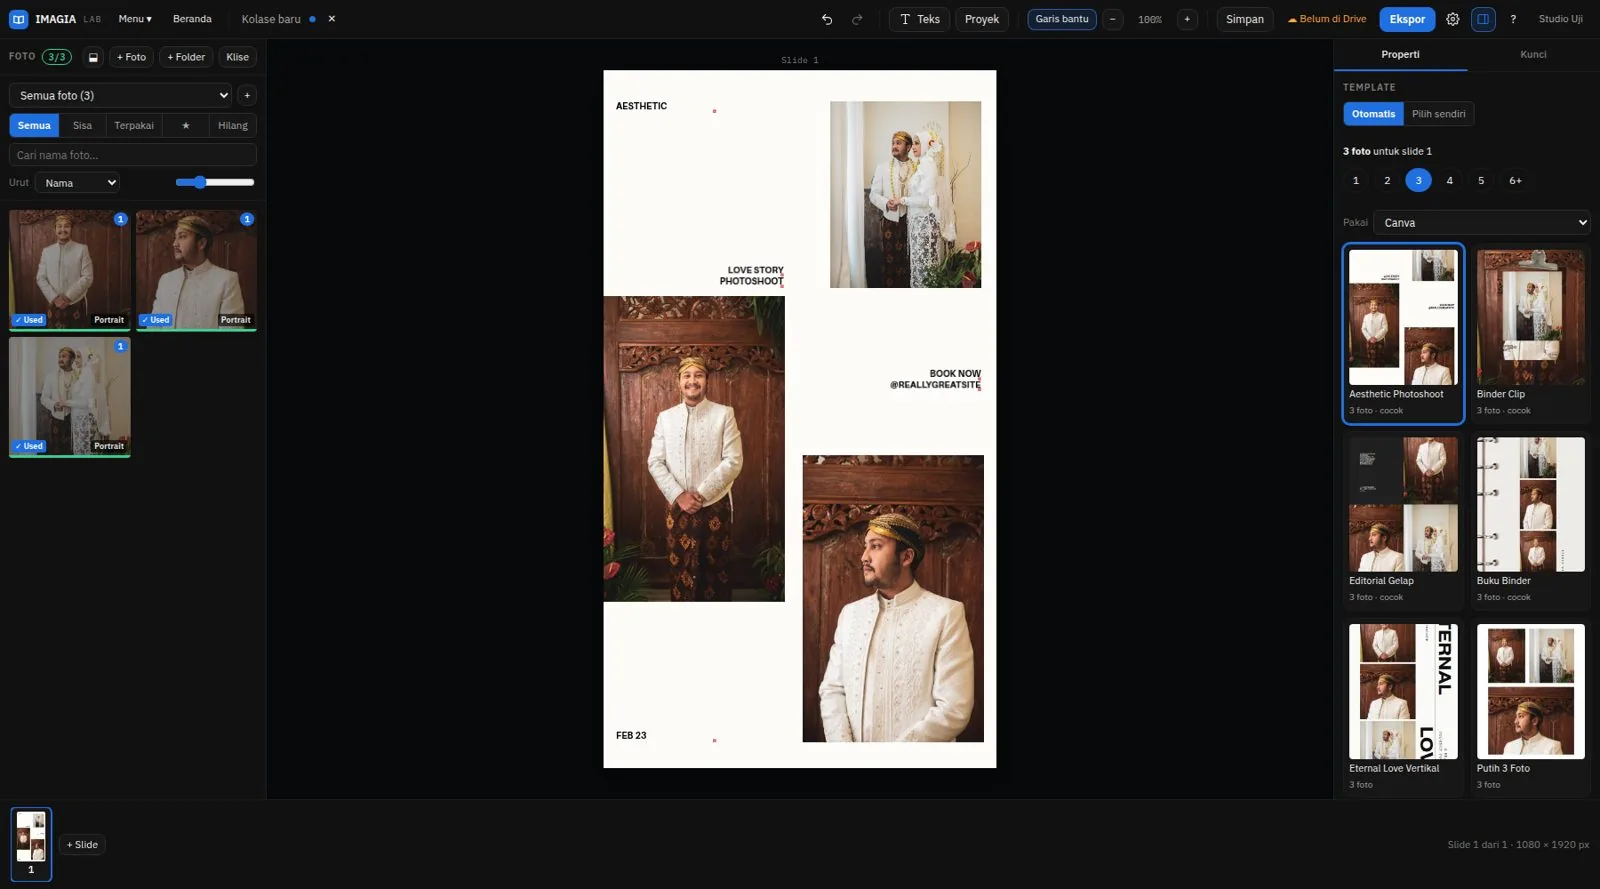Filter photos by the star favorites tab

pos(185,125)
